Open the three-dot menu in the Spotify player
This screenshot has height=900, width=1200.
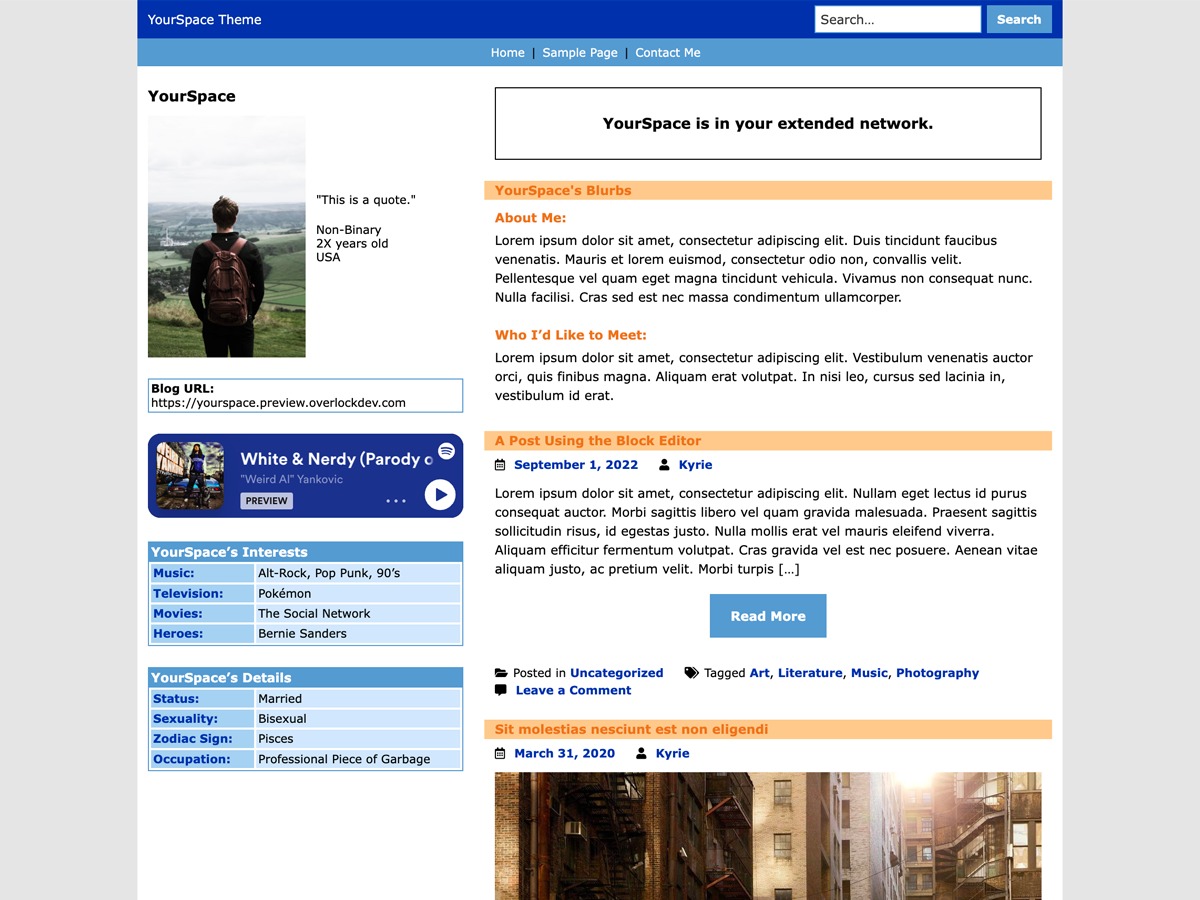click(396, 500)
